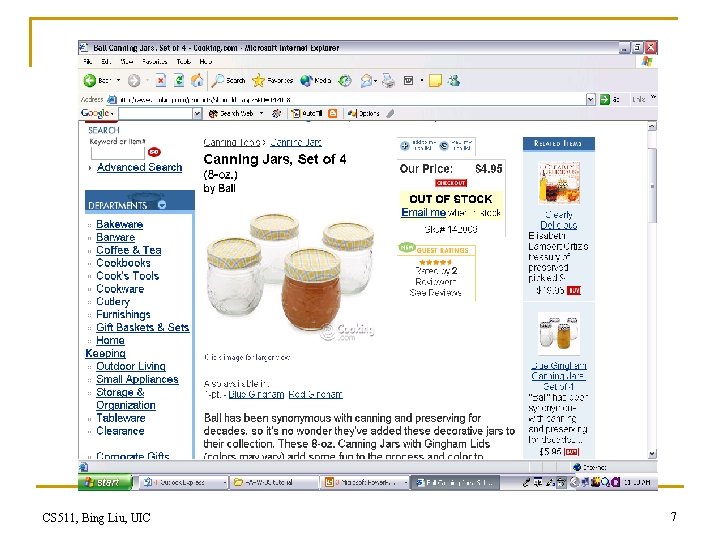720x540 pixels.
Task: Click the Canning Jars breadcrumb link
Action: point(295,142)
